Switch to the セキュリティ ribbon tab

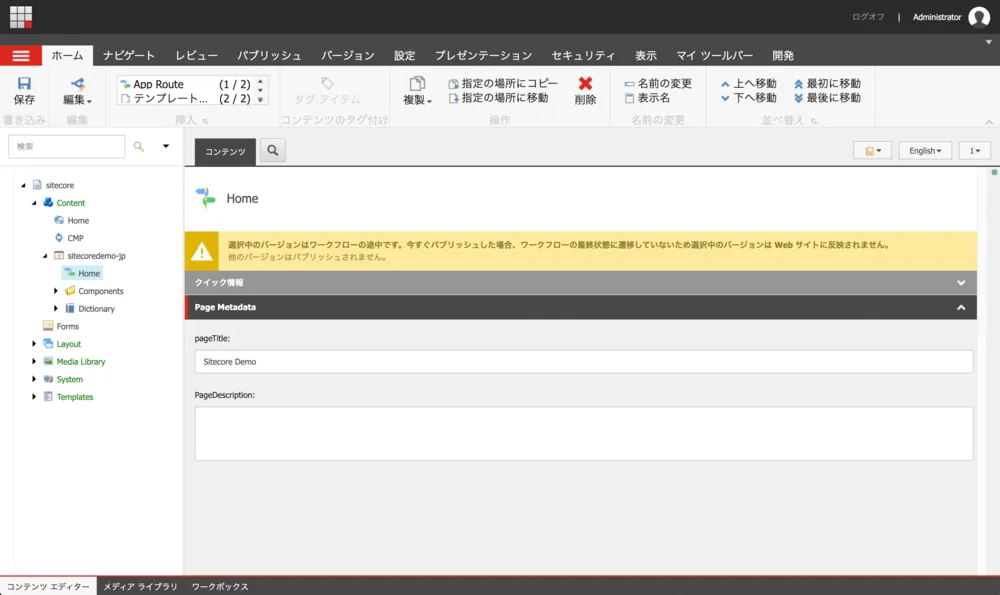(583, 55)
